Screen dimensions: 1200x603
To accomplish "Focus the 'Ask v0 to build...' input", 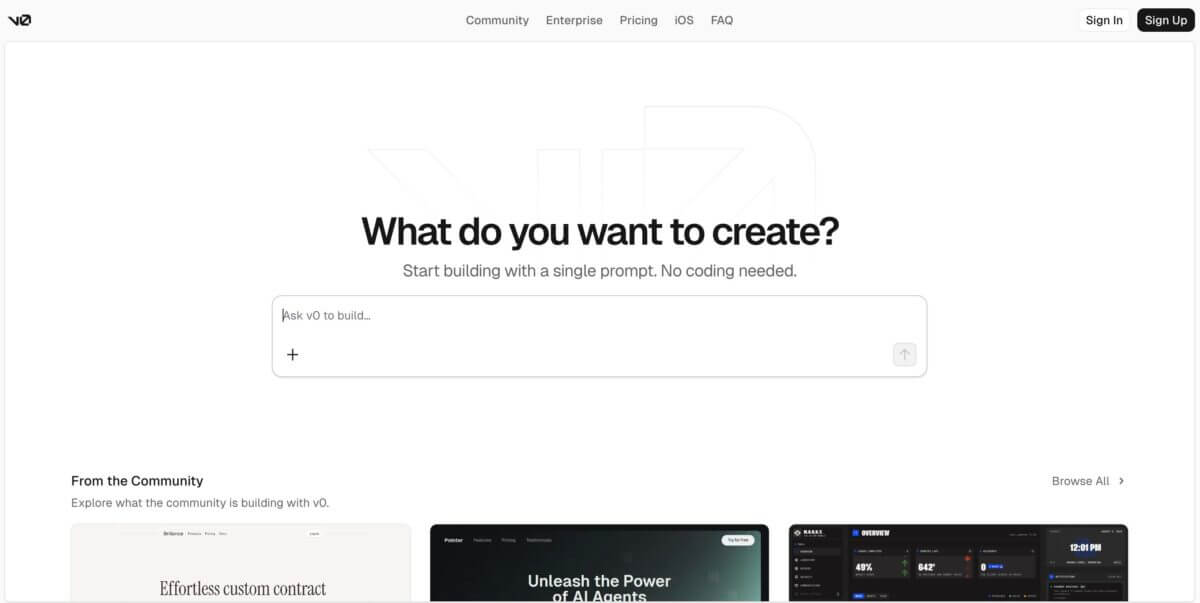I will (x=599, y=316).
